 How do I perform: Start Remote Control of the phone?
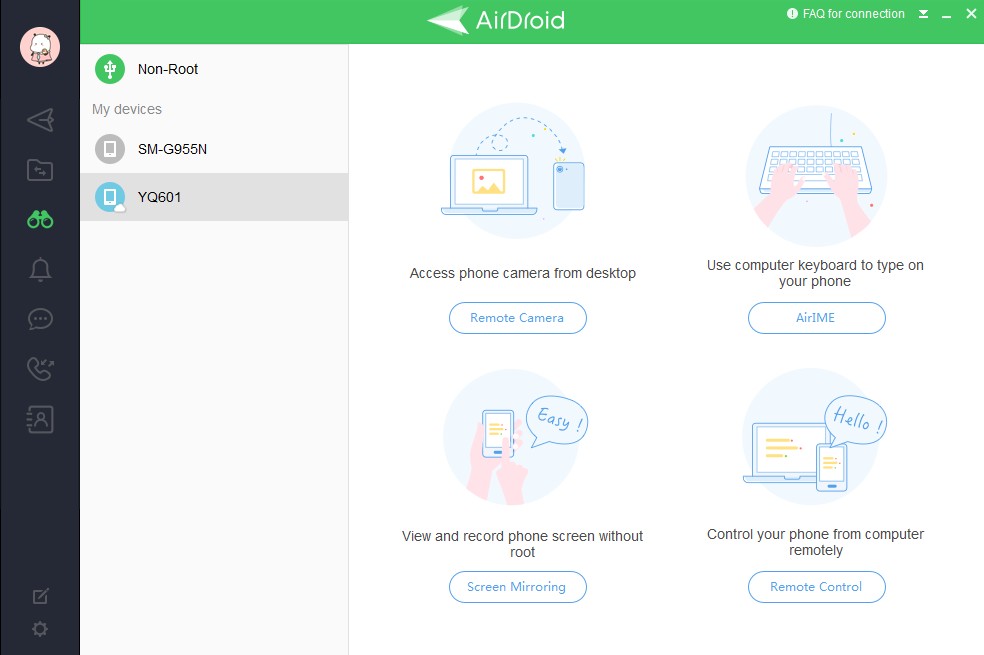(x=816, y=587)
